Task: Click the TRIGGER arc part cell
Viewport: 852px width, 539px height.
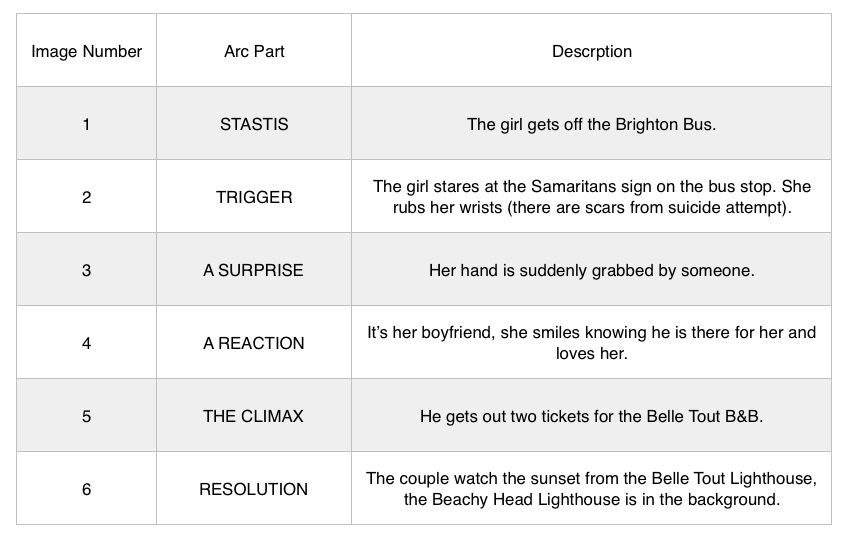Action: (253, 197)
